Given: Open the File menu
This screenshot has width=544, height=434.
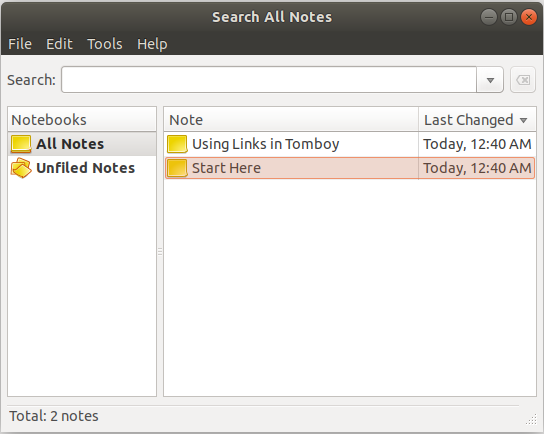Looking at the screenshot, I should point(20,44).
